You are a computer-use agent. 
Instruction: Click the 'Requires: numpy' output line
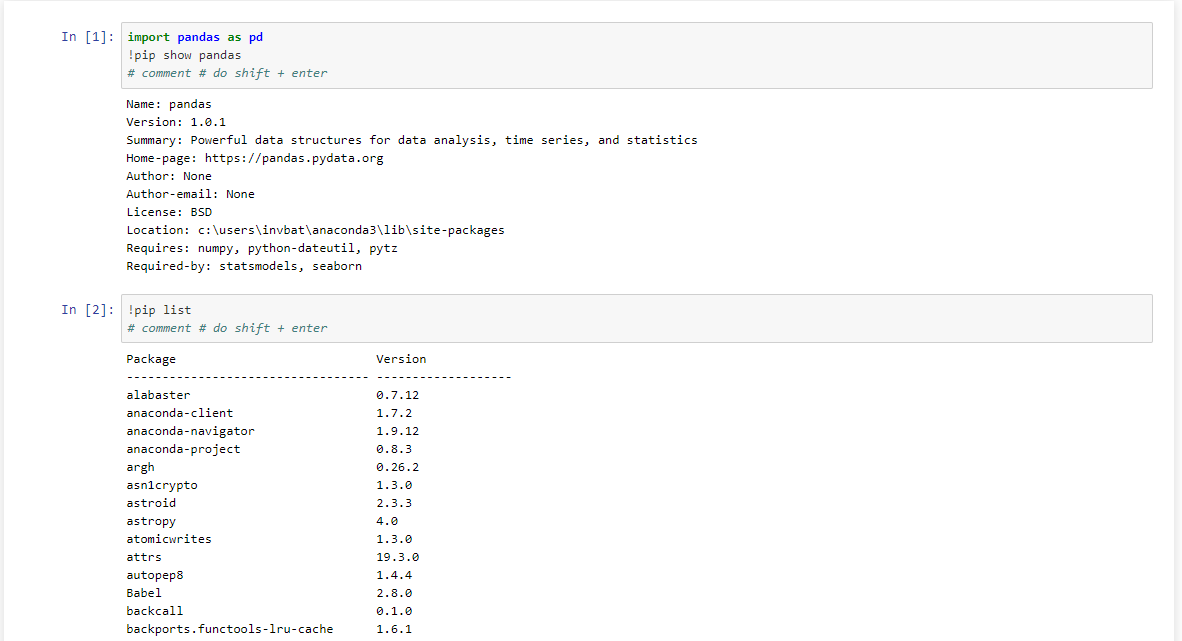click(261, 248)
